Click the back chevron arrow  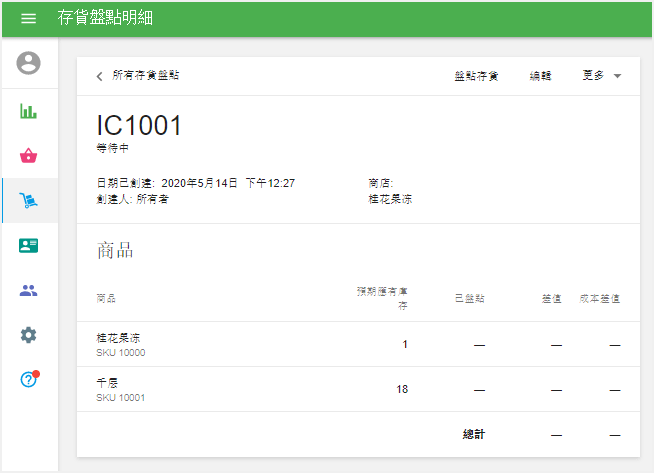(x=99, y=76)
